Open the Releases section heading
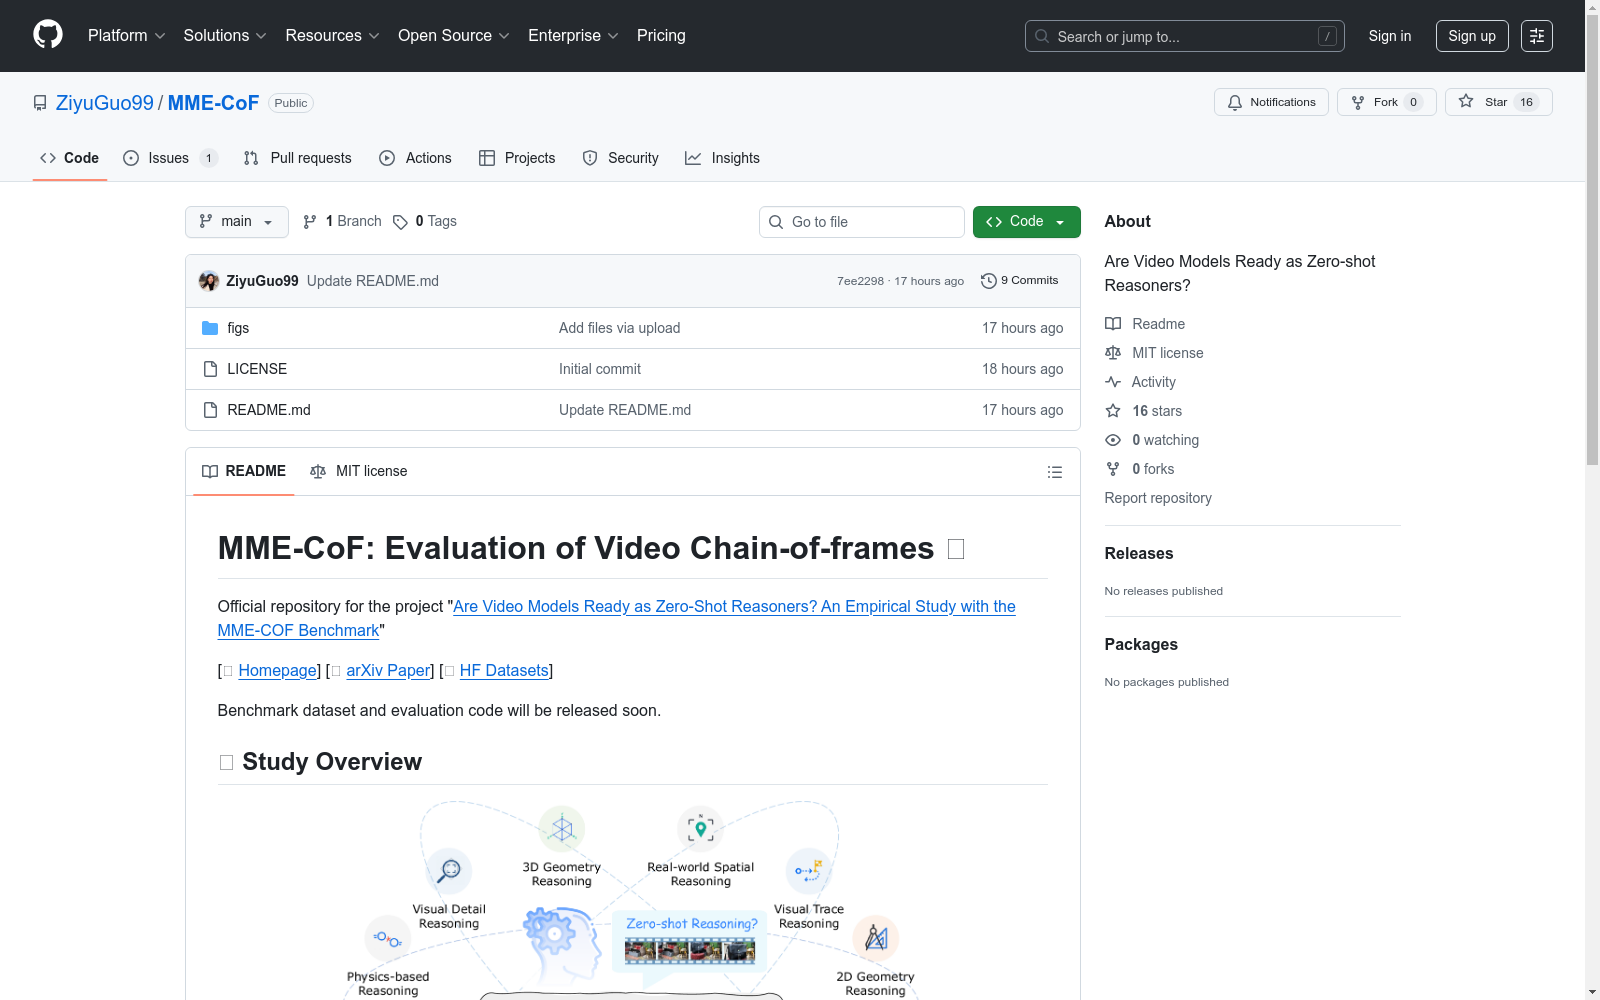The width and height of the screenshot is (1600, 1000). coord(1139,554)
